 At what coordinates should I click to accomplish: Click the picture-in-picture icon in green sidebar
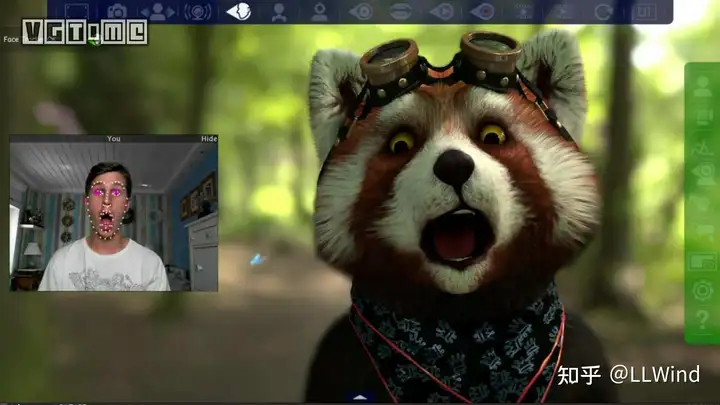click(703, 263)
